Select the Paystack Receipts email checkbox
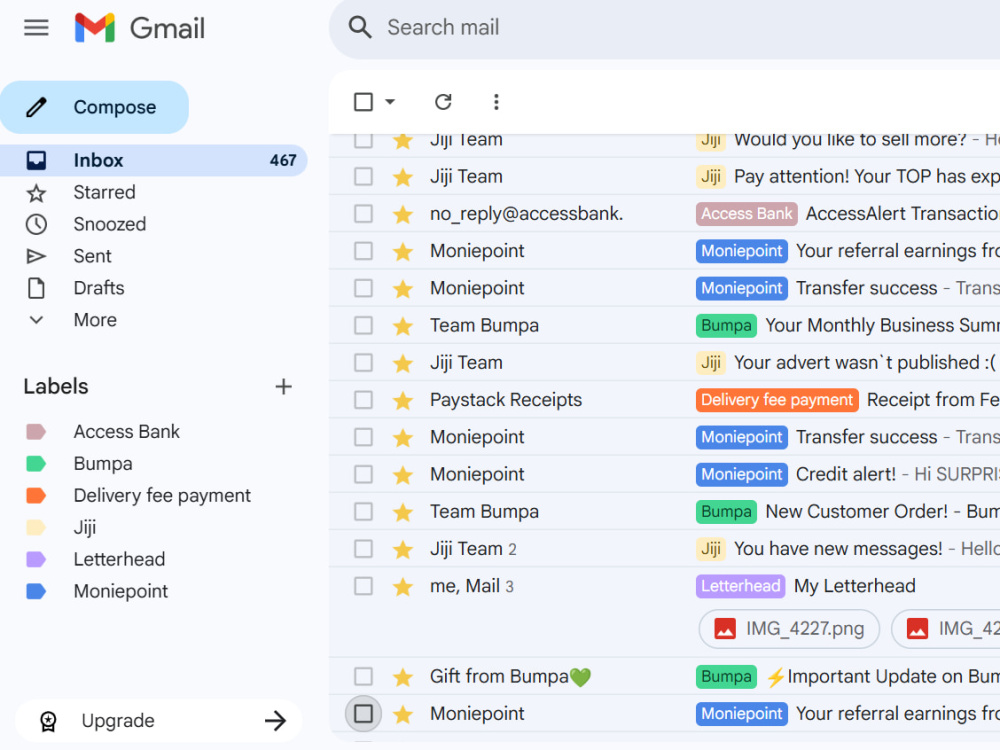 point(364,400)
